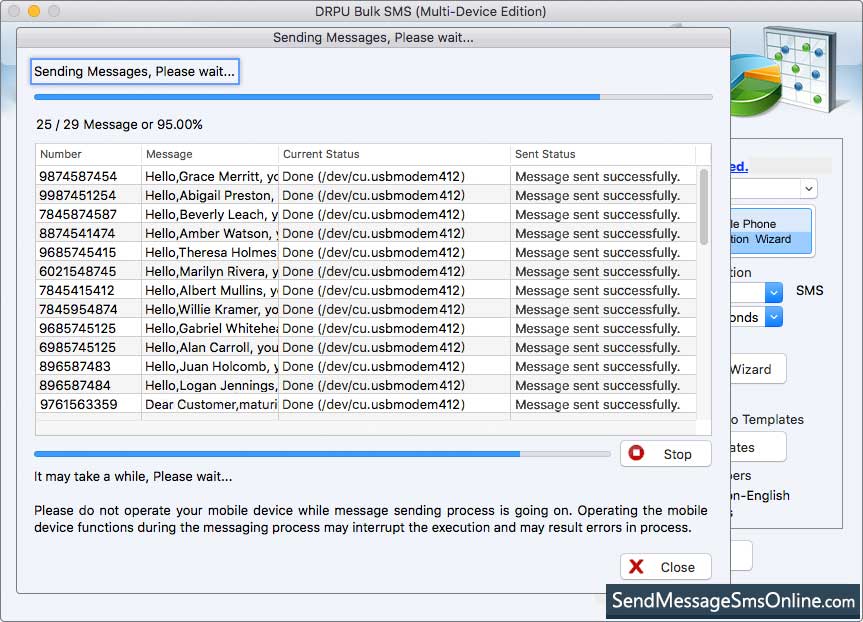Click the Sent Status column header
Viewport: 863px width, 622px height.
(x=603, y=154)
